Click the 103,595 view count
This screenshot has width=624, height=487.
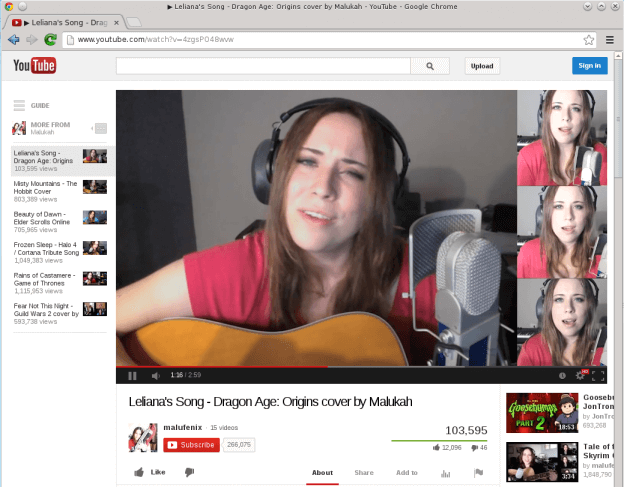click(466, 431)
